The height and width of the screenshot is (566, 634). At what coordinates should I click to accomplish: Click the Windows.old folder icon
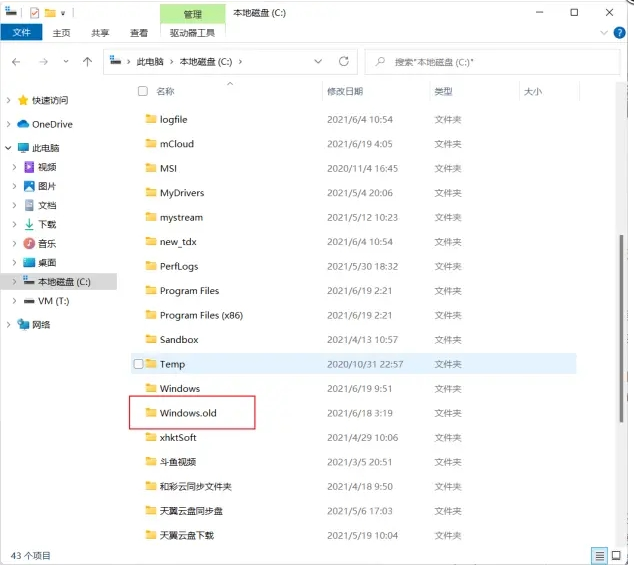coord(151,413)
